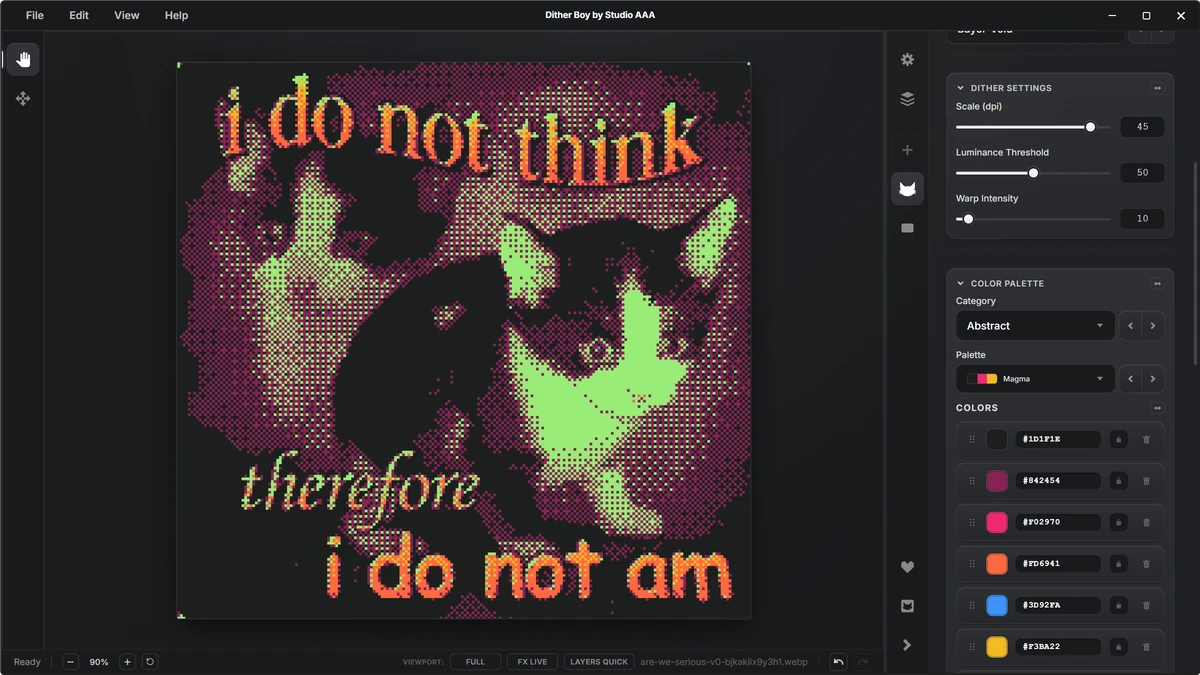Open the View menu

[127, 15]
